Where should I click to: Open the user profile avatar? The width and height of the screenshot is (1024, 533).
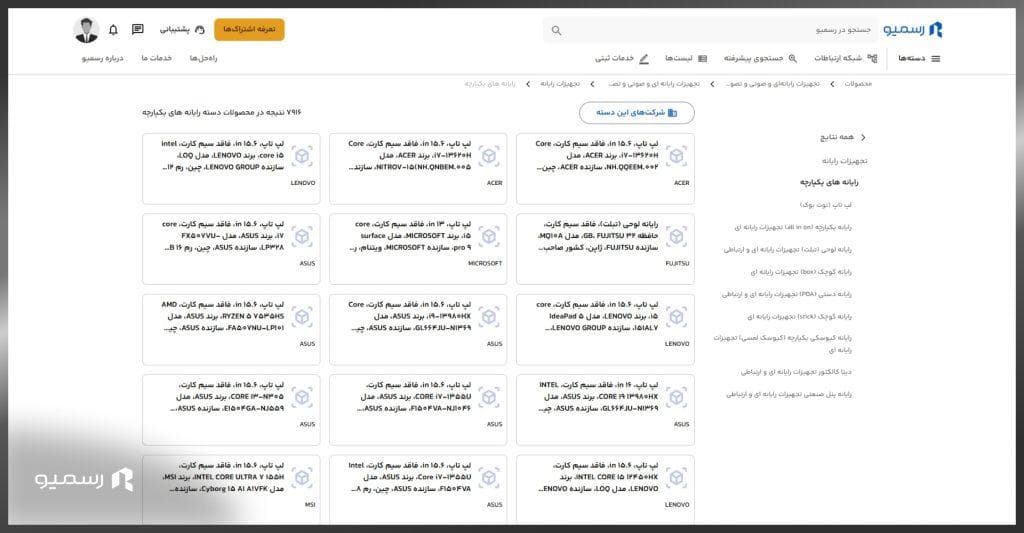click(x=86, y=30)
